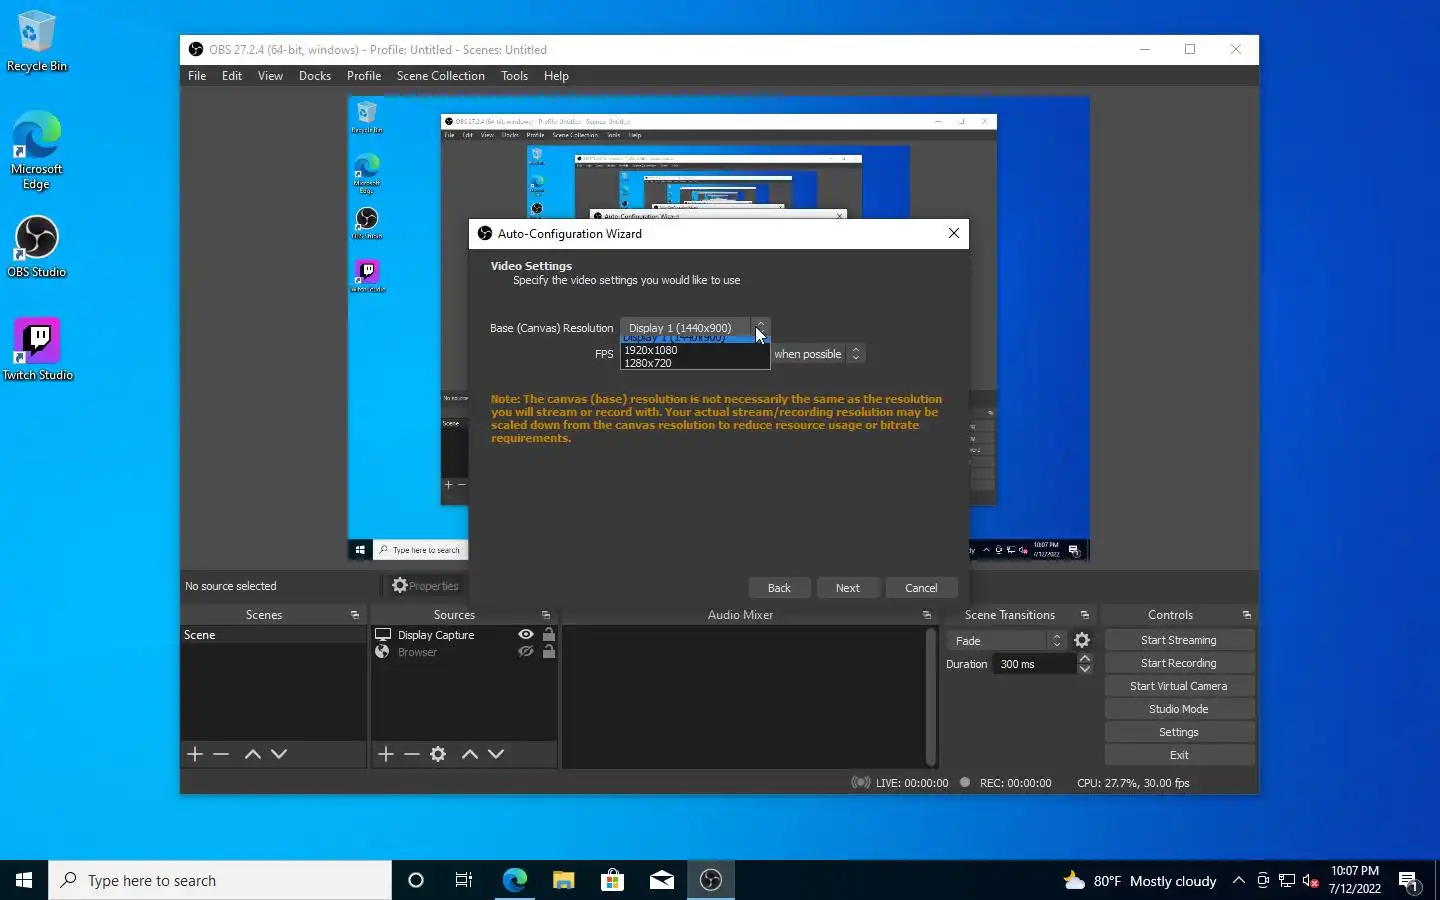The height and width of the screenshot is (900, 1440).
Task: Open the Scene Collection menu
Action: 440,76
